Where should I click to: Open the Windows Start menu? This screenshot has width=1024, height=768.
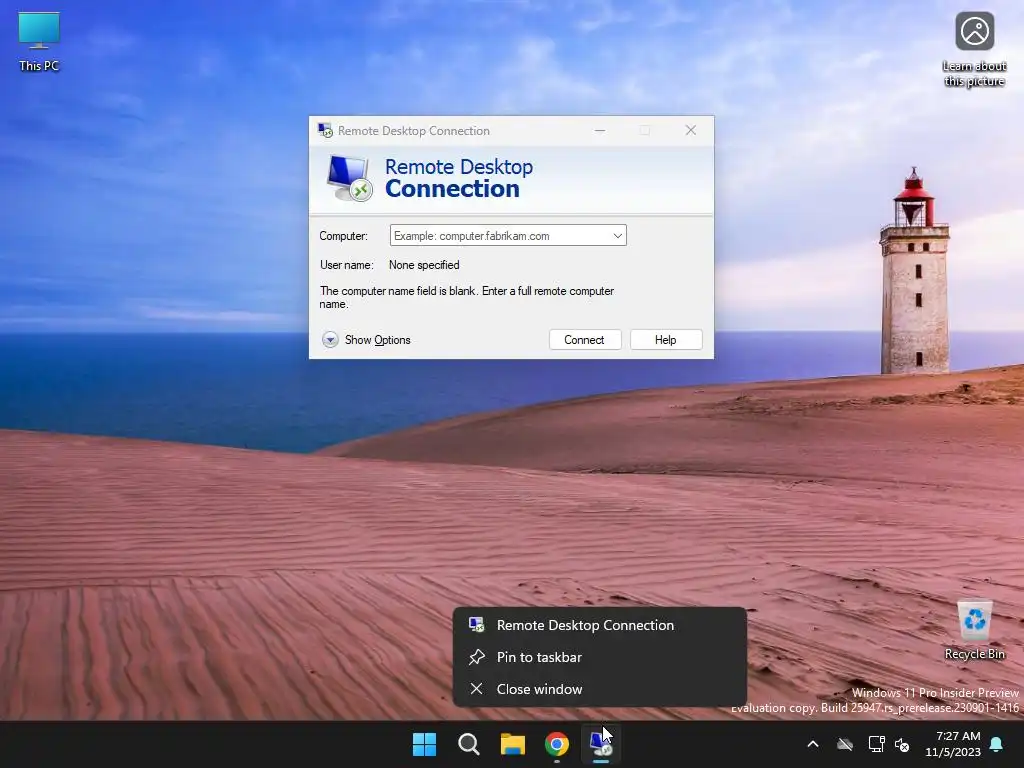click(x=424, y=744)
